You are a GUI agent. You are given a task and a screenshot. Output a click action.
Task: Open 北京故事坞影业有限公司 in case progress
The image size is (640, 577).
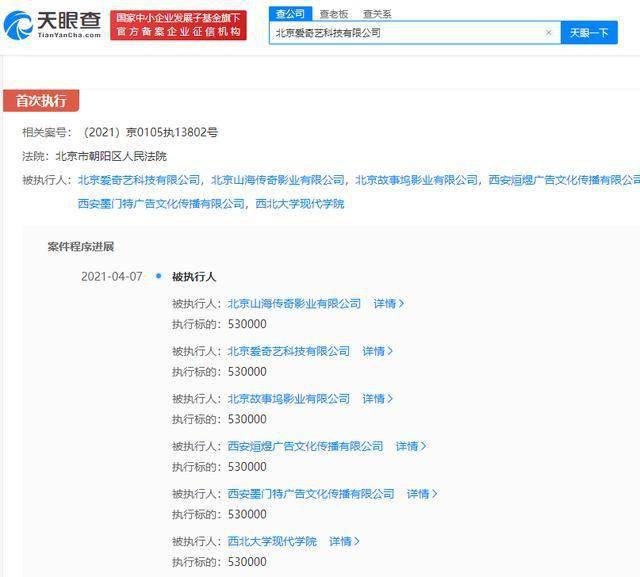[x=289, y=399]
